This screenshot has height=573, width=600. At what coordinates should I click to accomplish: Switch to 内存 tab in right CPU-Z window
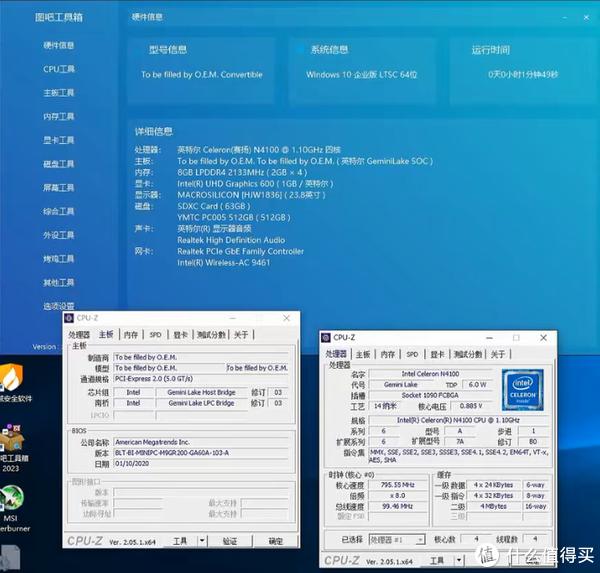388,355
